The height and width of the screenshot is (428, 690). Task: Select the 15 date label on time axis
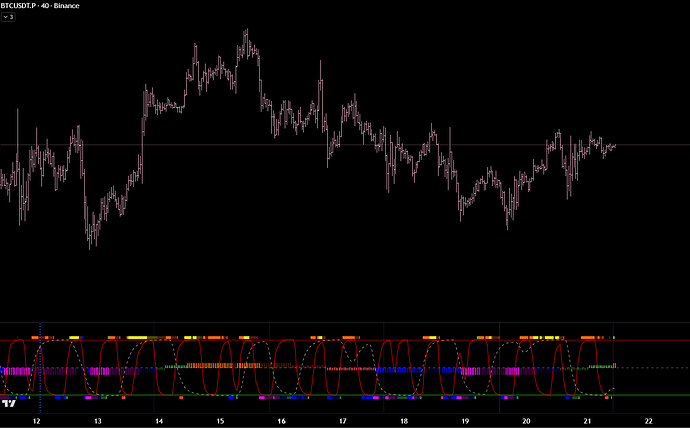point(220,421)
